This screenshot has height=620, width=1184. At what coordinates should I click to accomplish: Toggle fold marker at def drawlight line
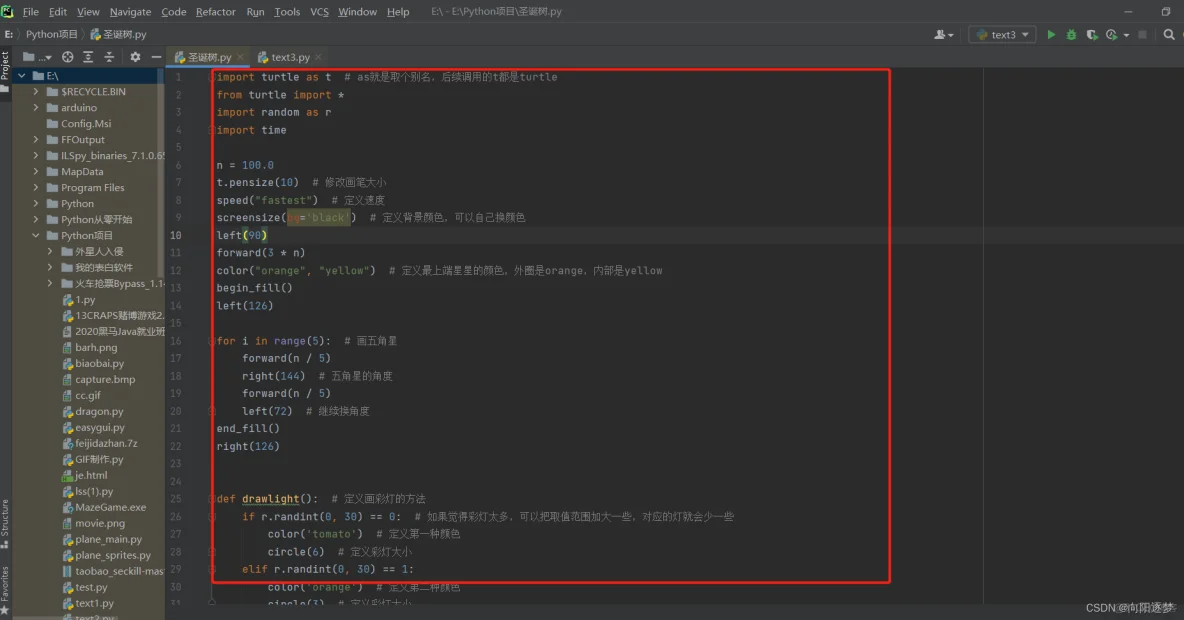211,498
